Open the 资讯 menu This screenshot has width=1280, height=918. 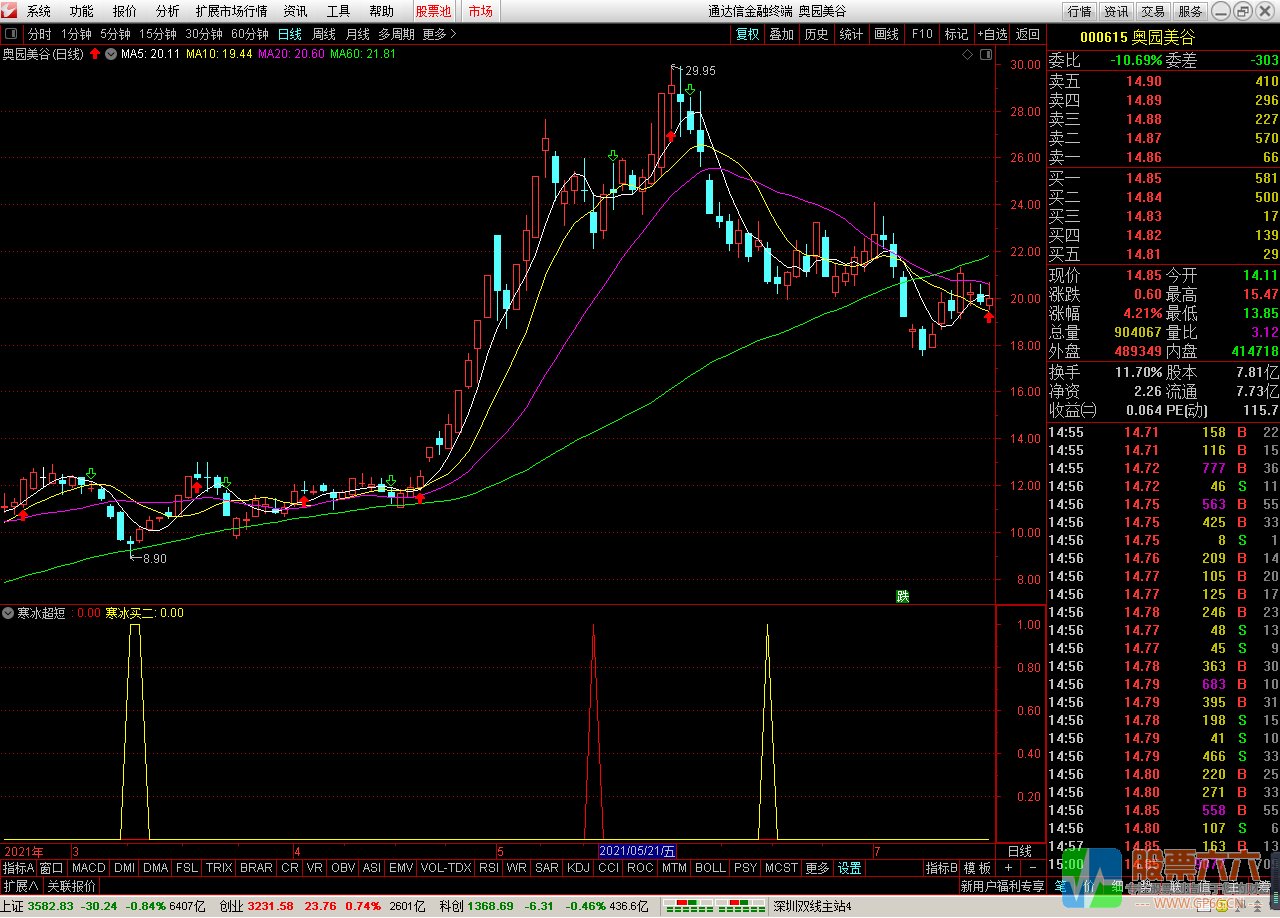[x=295, y=11]
